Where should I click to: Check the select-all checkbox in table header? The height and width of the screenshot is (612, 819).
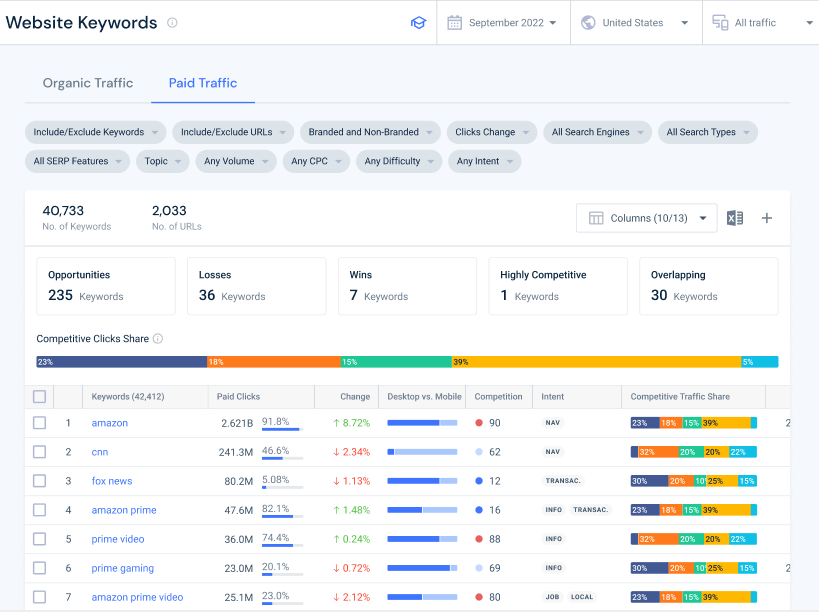39,396
